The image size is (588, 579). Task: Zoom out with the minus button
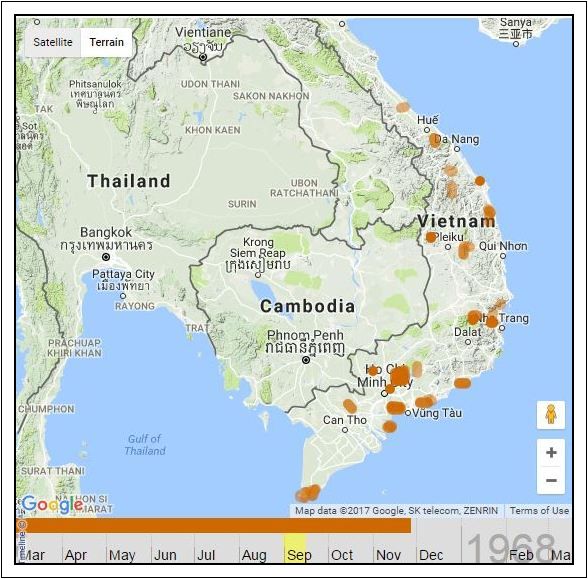pyautogui.click(x=551, y=480)
